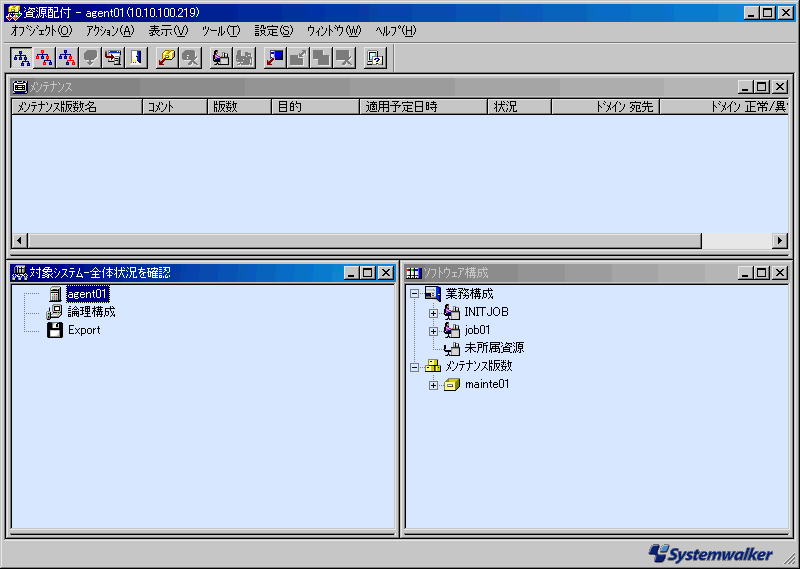Expand the INITJOB tree node
800x569 pixels.
point(433,313)
